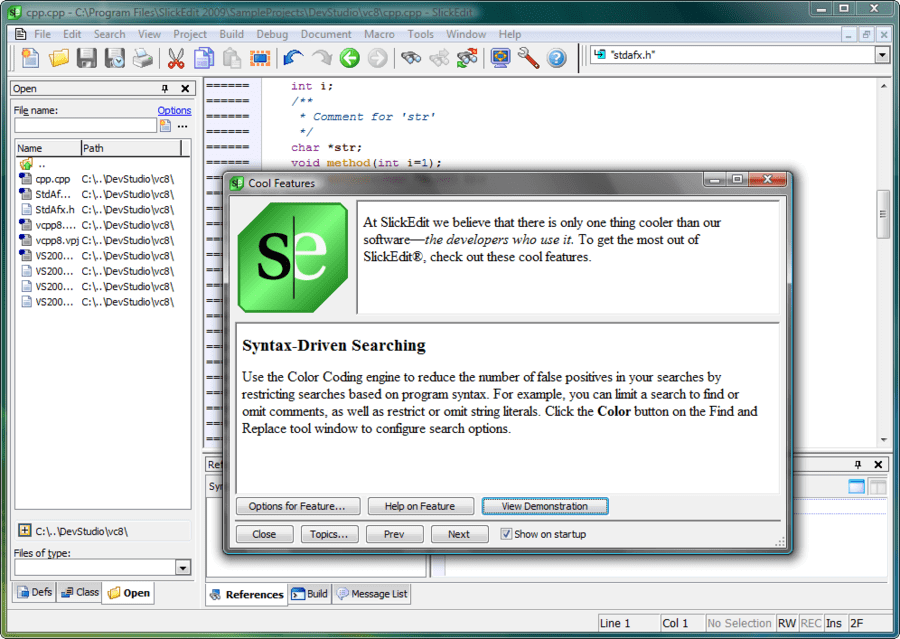Go to Next cool feature

459,535
